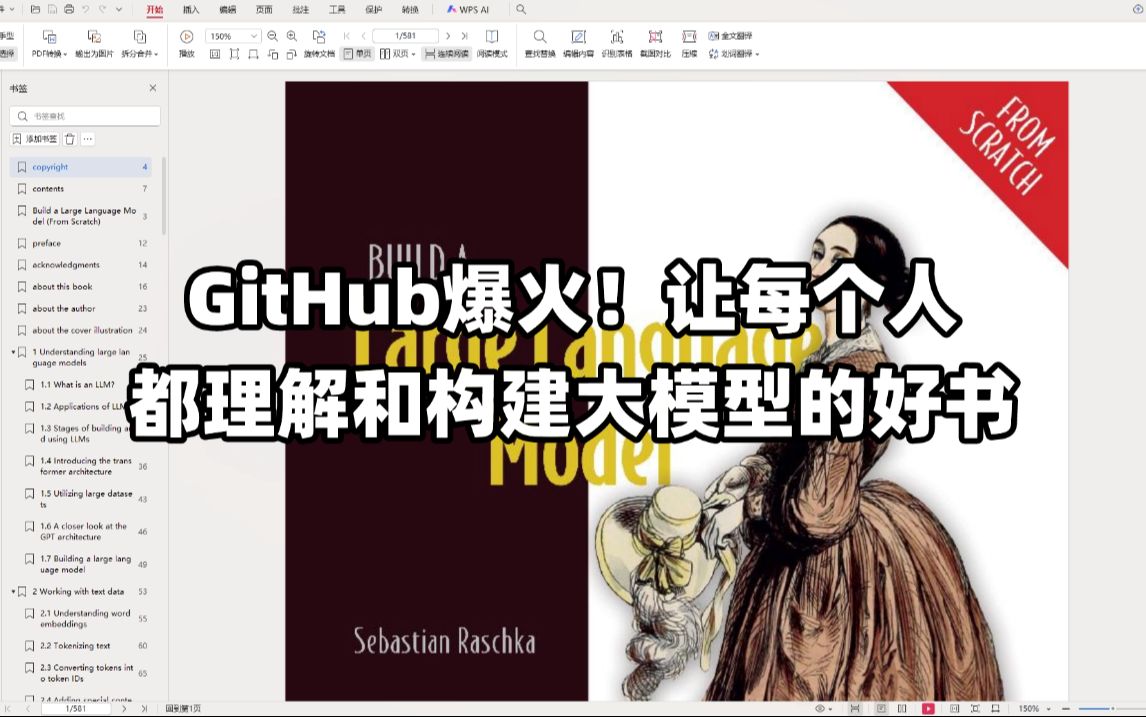This screenshot has height=717, width=1146.
Task: Go to next page arrow in toolbar
Action: coord(448,36)
